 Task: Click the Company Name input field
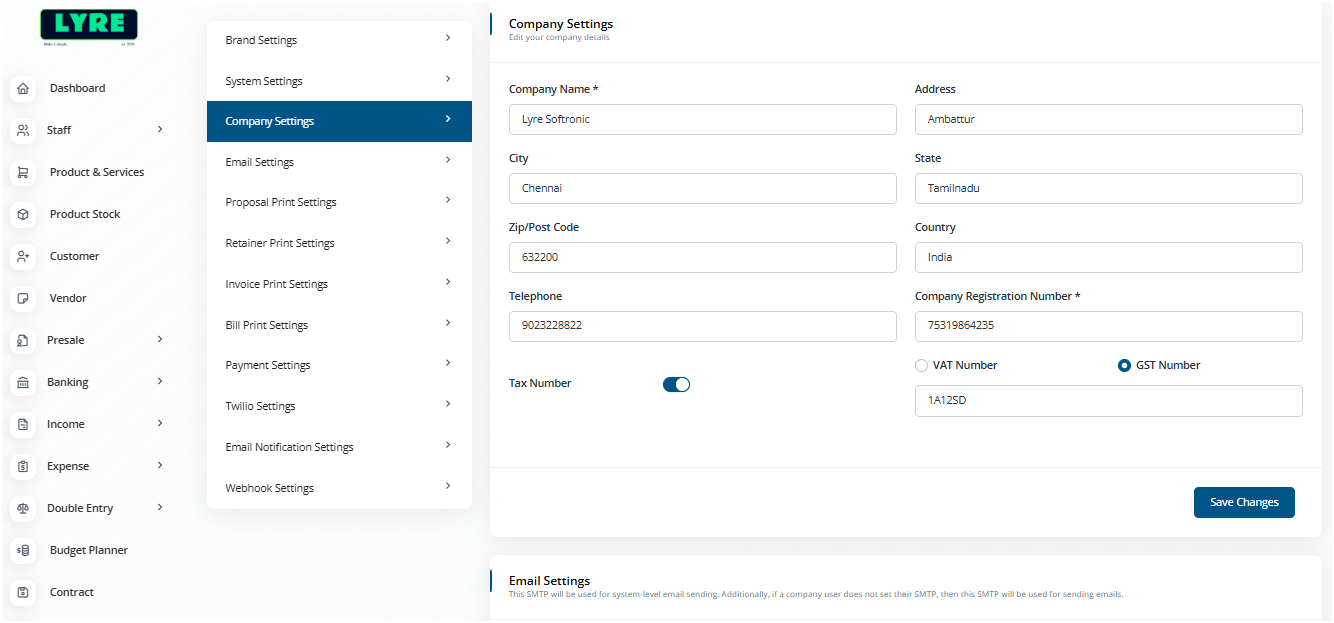point(702,119)
